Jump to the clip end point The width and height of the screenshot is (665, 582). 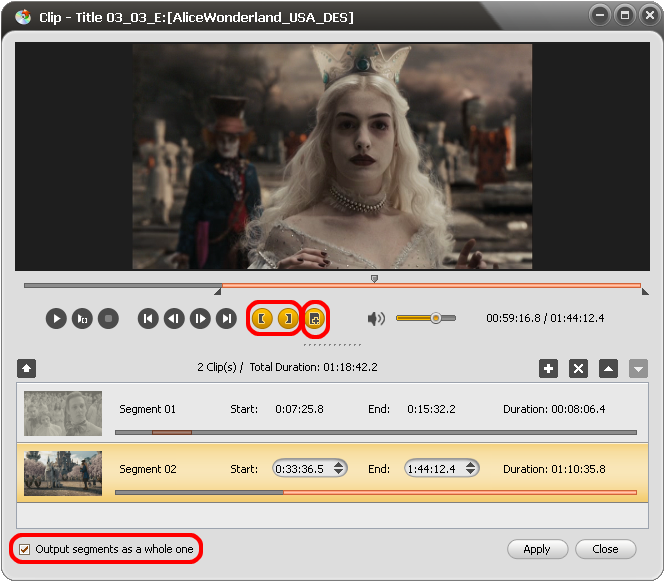(226, 319)
